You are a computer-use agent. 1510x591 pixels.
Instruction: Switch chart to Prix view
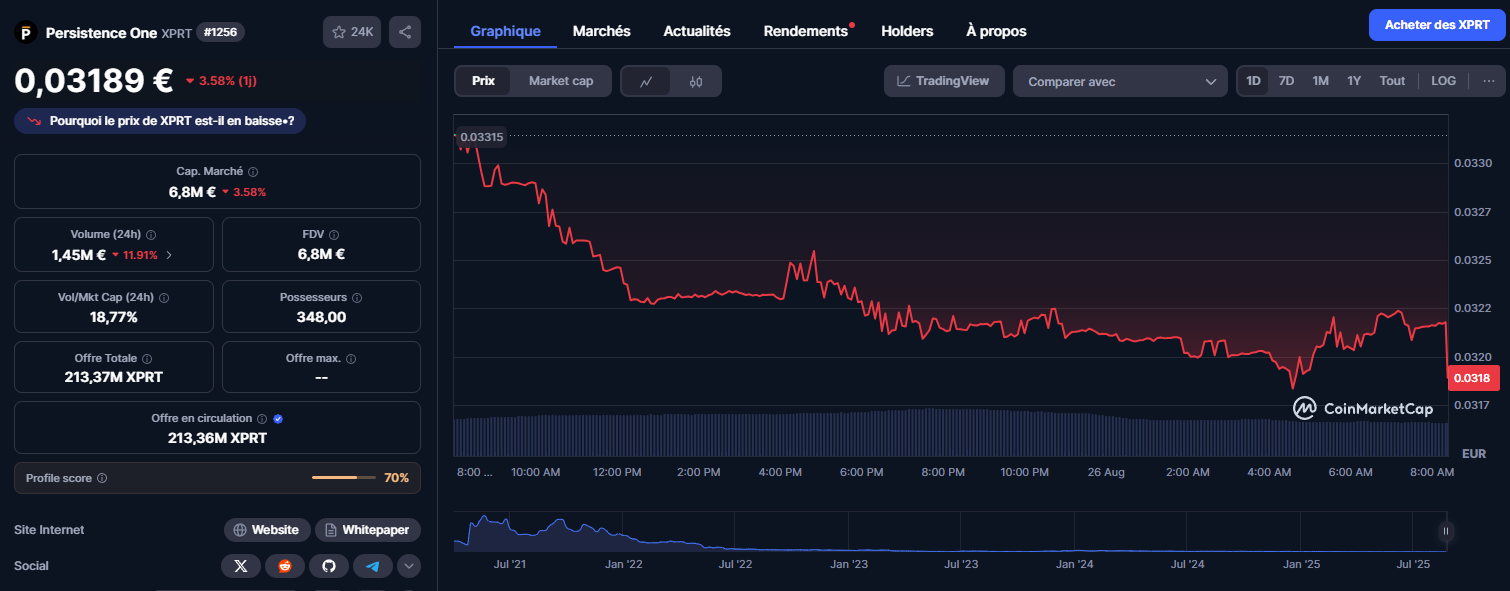tap(483, 81)
